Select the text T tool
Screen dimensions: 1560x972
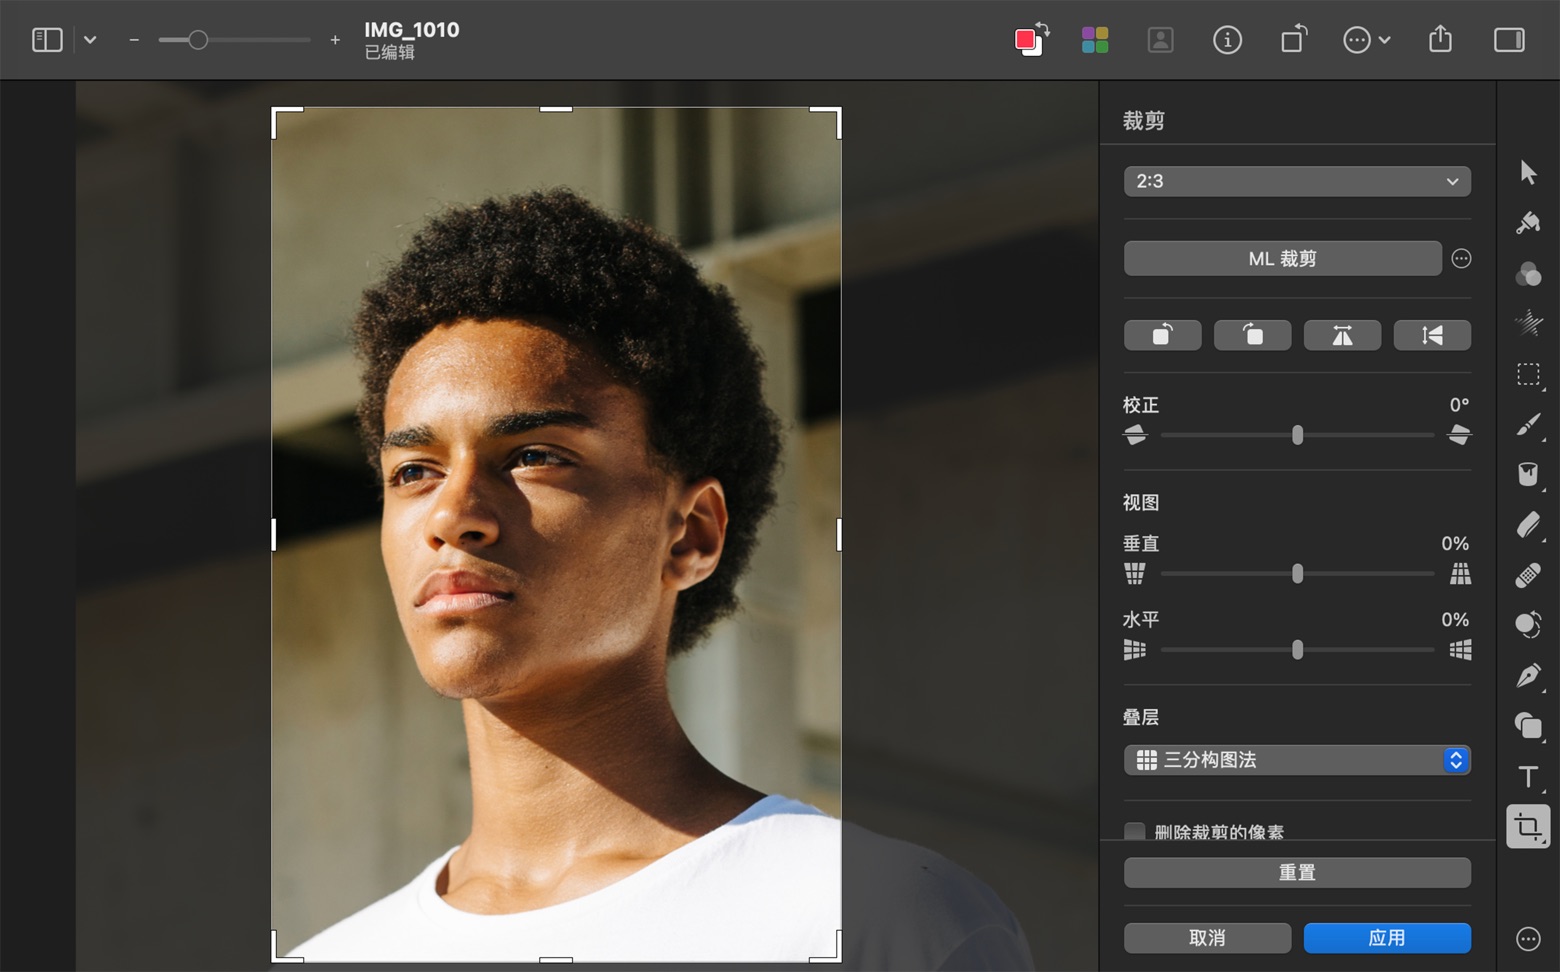[1528, 777]
